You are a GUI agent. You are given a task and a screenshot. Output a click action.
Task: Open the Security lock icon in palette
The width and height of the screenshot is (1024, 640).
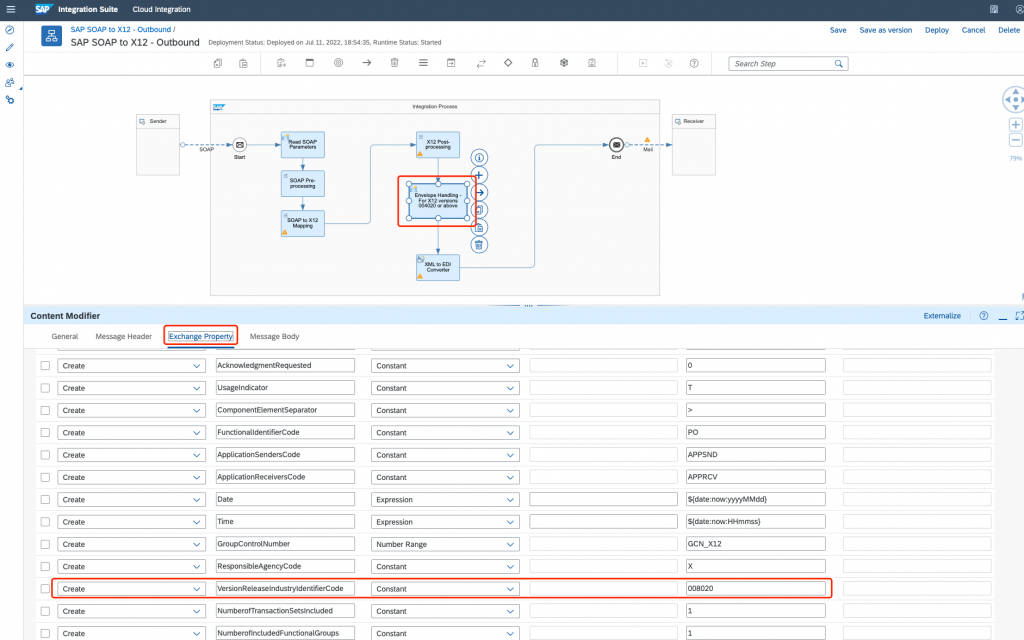535,63
